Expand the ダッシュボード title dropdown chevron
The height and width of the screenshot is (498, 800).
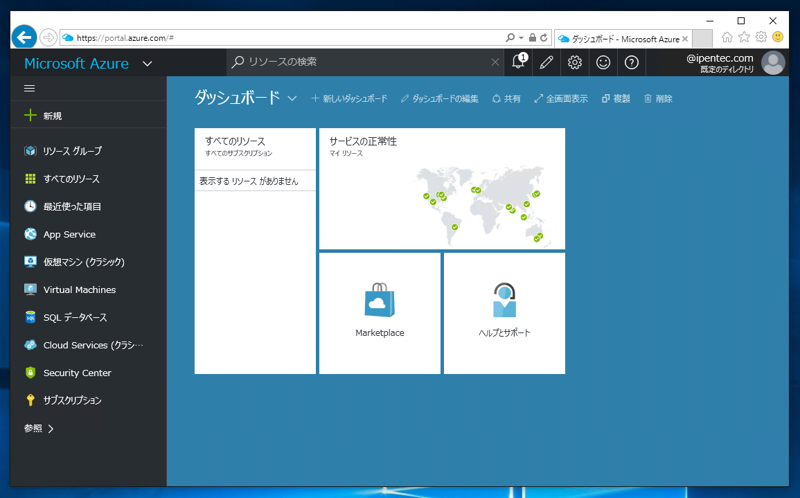pos(292,98)
